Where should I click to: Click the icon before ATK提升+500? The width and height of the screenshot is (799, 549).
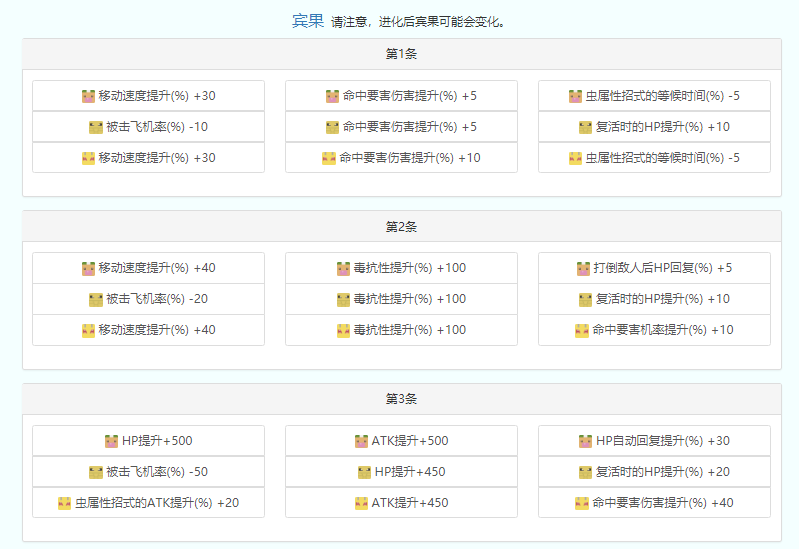(362, 441)
